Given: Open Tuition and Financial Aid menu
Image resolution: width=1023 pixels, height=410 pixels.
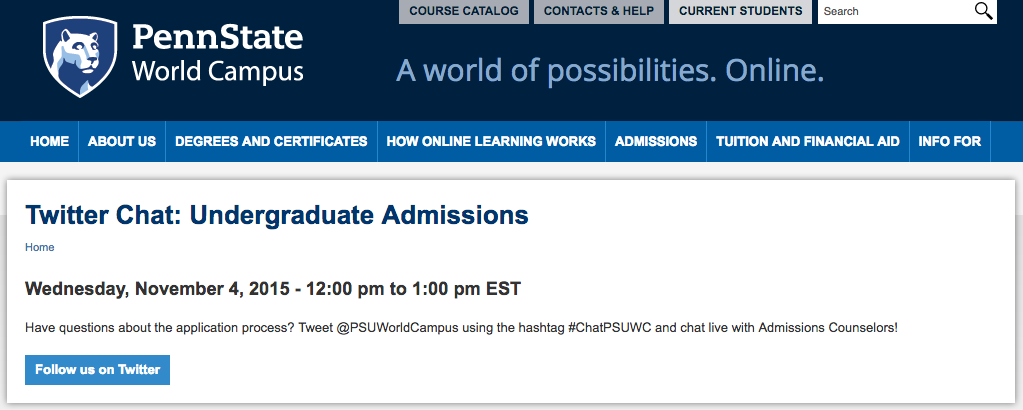Looking at the screenshot, I should click(x=808, y=141).
